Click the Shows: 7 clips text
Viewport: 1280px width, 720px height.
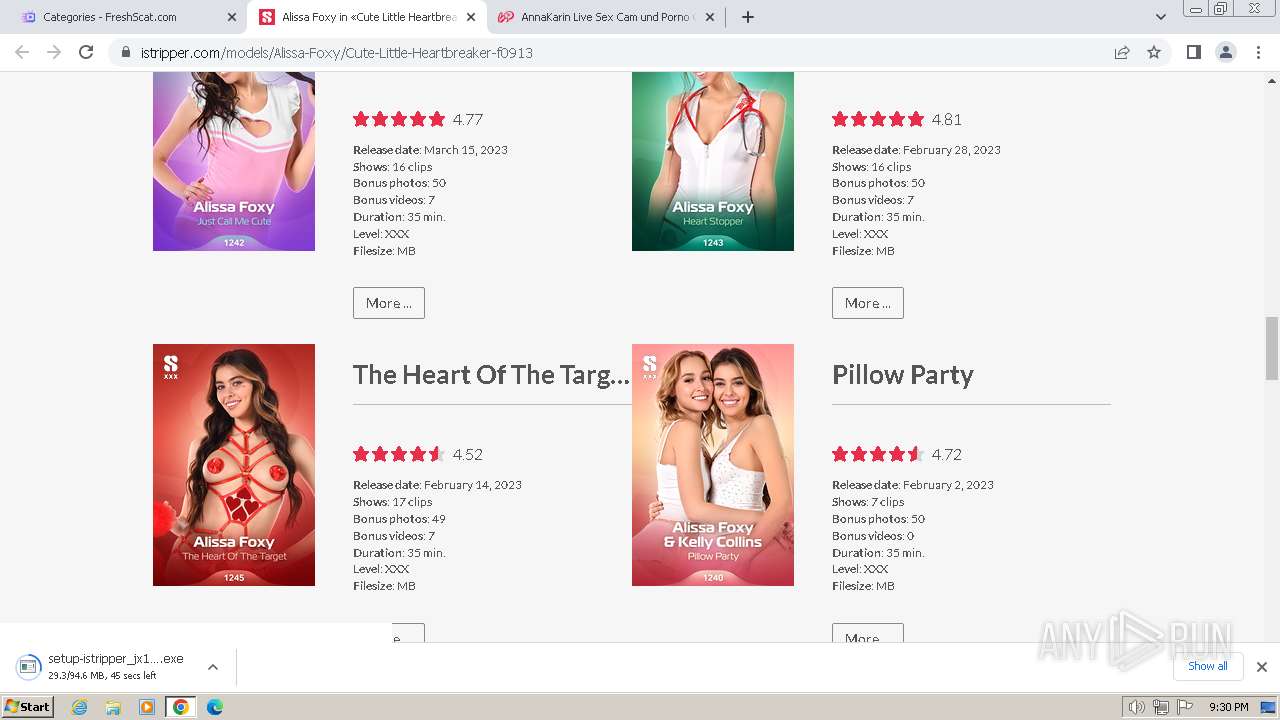[x=868, y=502]
